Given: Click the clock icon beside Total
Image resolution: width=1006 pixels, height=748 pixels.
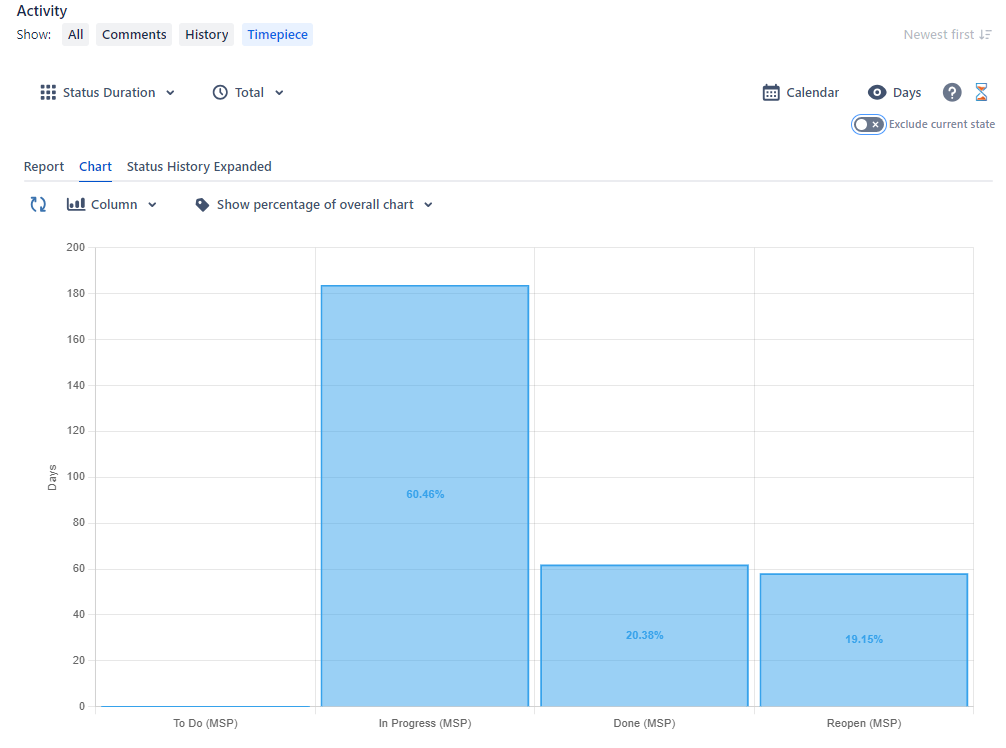Looking at the screenshot, I should [x=219, y=92].
